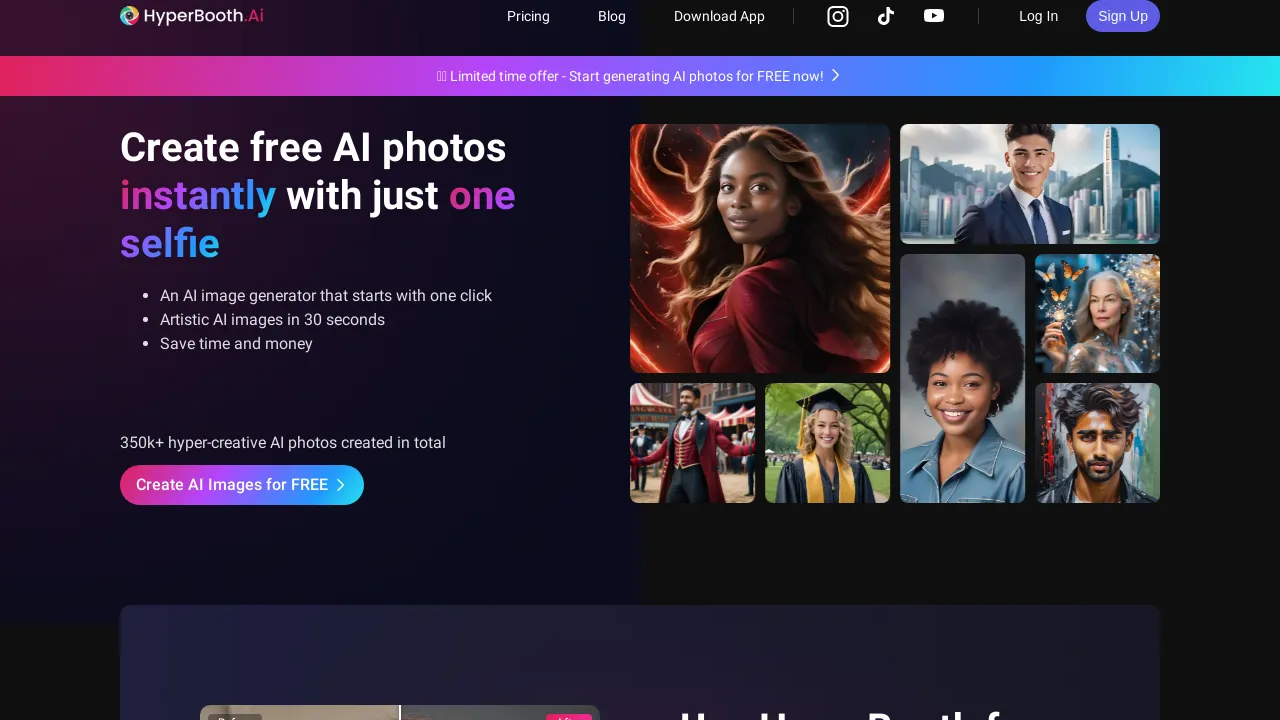Click the Create AI Images for FREE button

point(242,485)
